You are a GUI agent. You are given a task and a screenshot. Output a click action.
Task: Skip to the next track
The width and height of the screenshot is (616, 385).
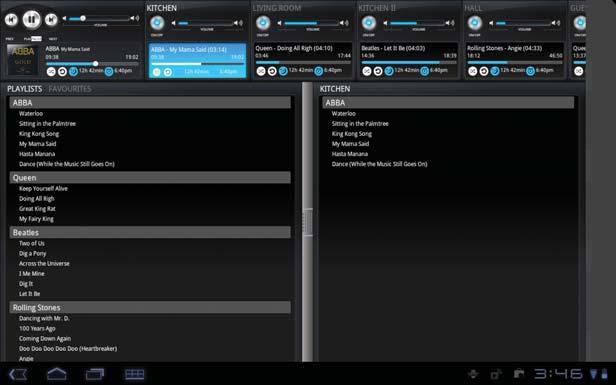click(51, 19)
